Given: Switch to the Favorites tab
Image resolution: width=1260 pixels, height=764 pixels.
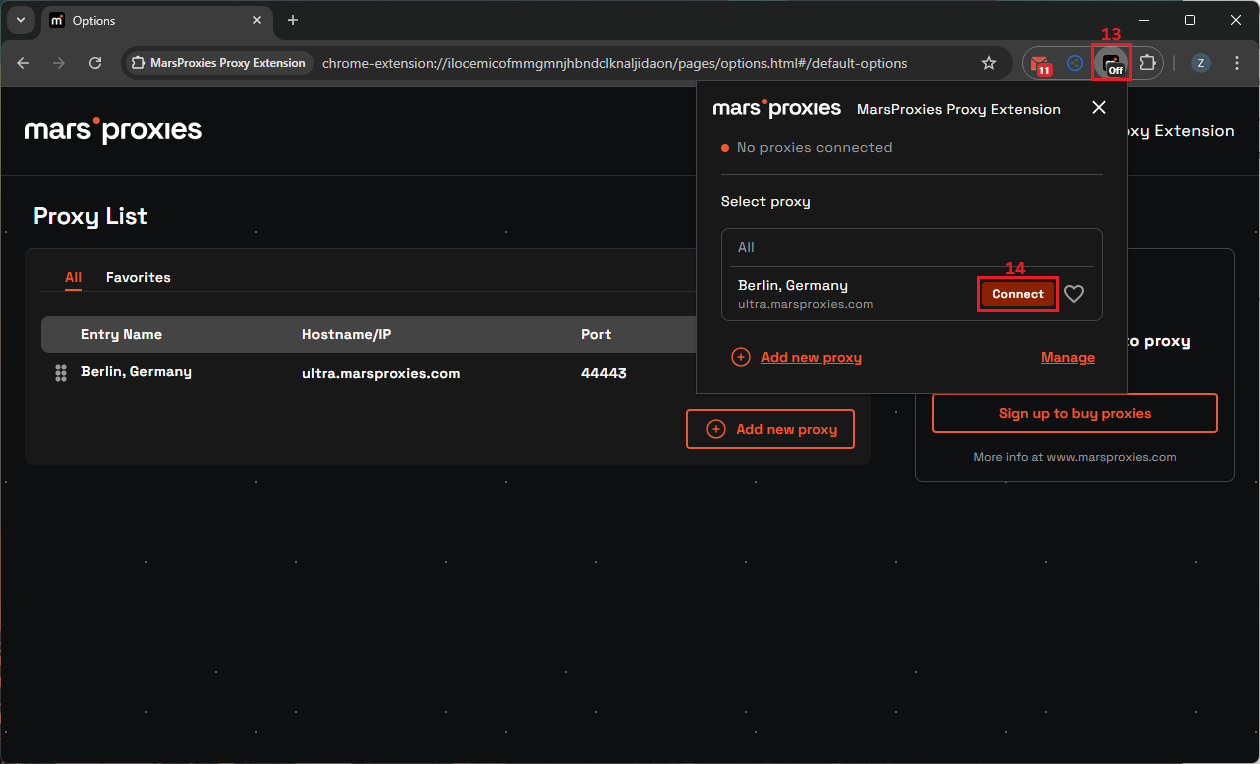Looking at the screenshot, I should pos(138,277).
